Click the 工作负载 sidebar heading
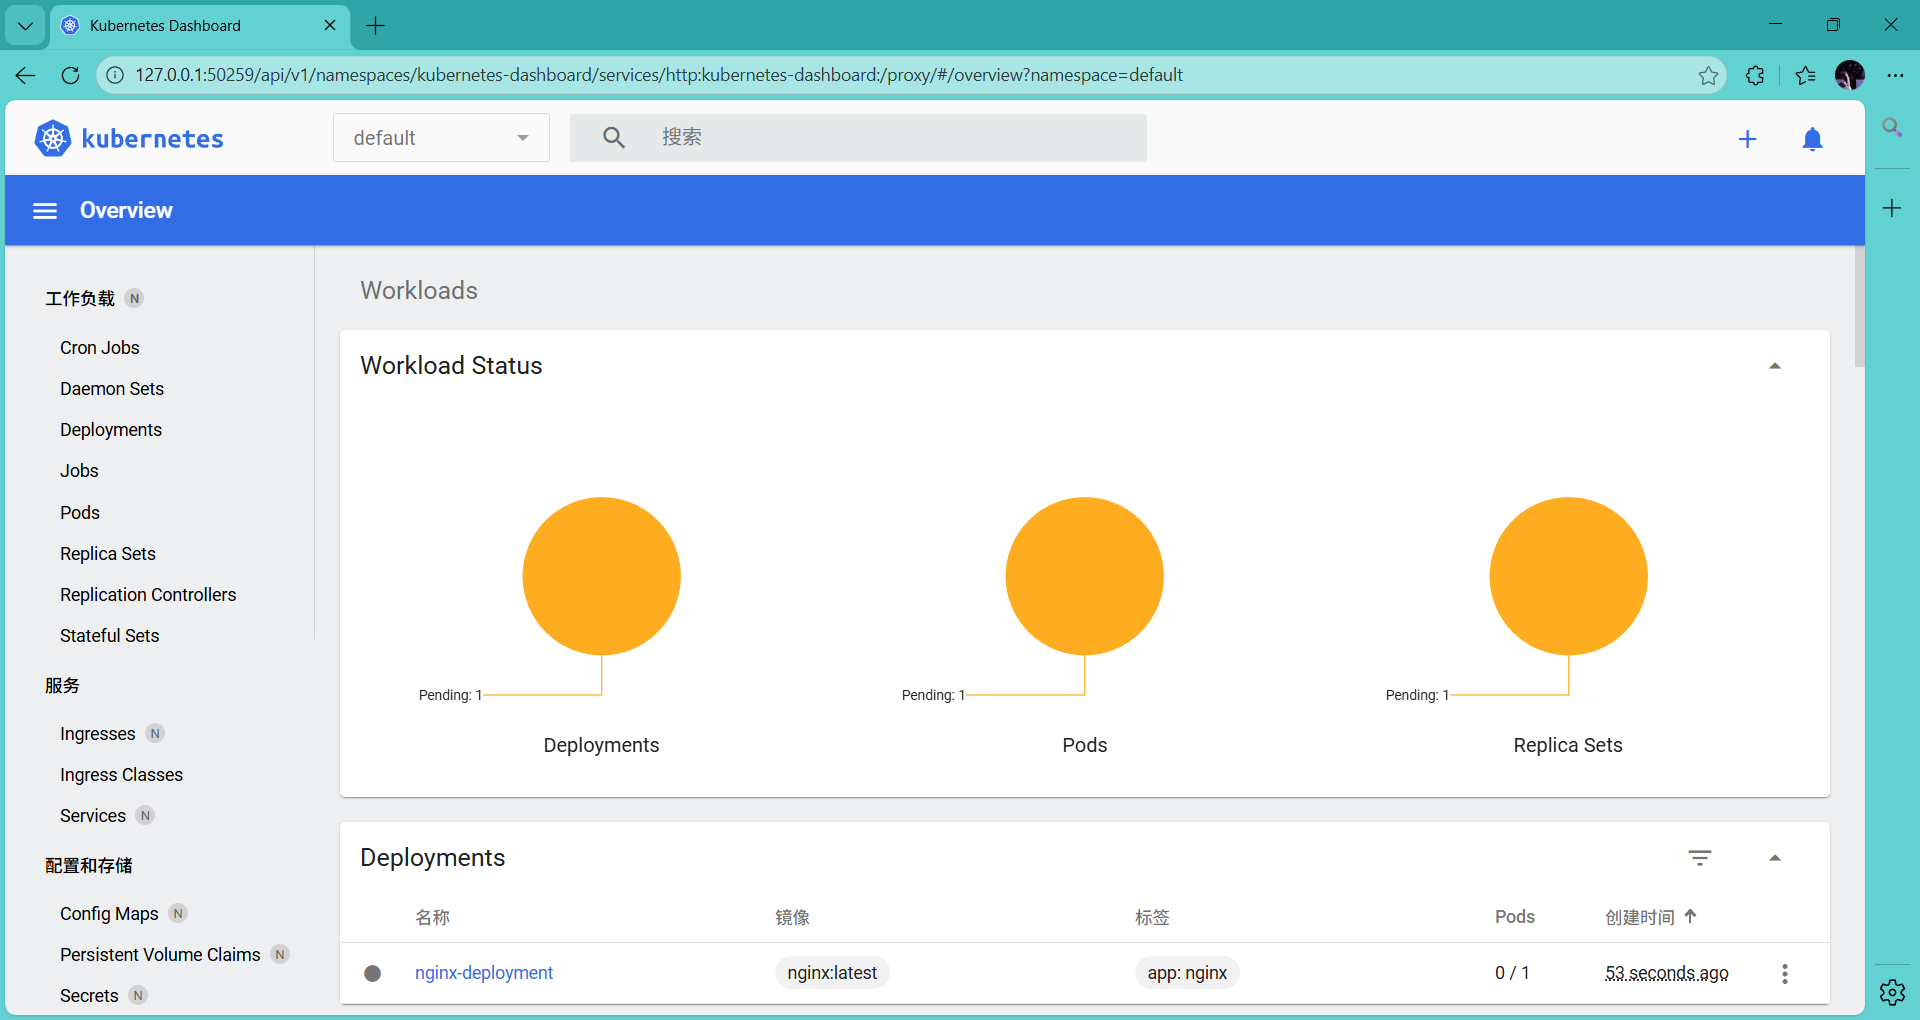 click(80, 298)
